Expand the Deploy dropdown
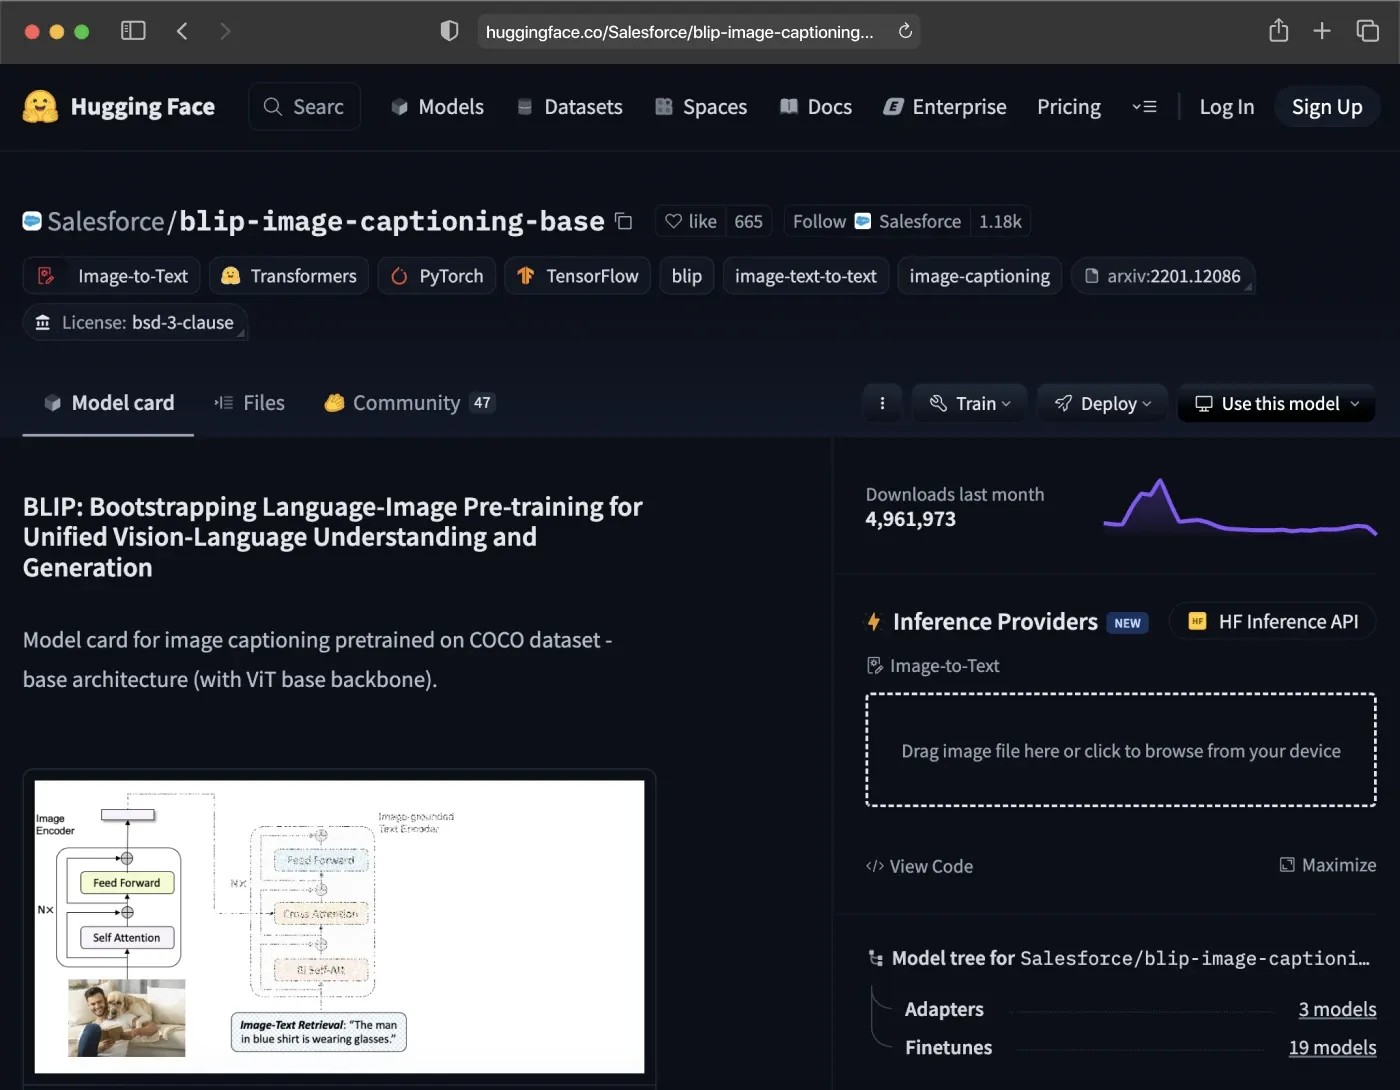The height and width of the screenshot is (1090, 1400). (x=1102, y=403)
